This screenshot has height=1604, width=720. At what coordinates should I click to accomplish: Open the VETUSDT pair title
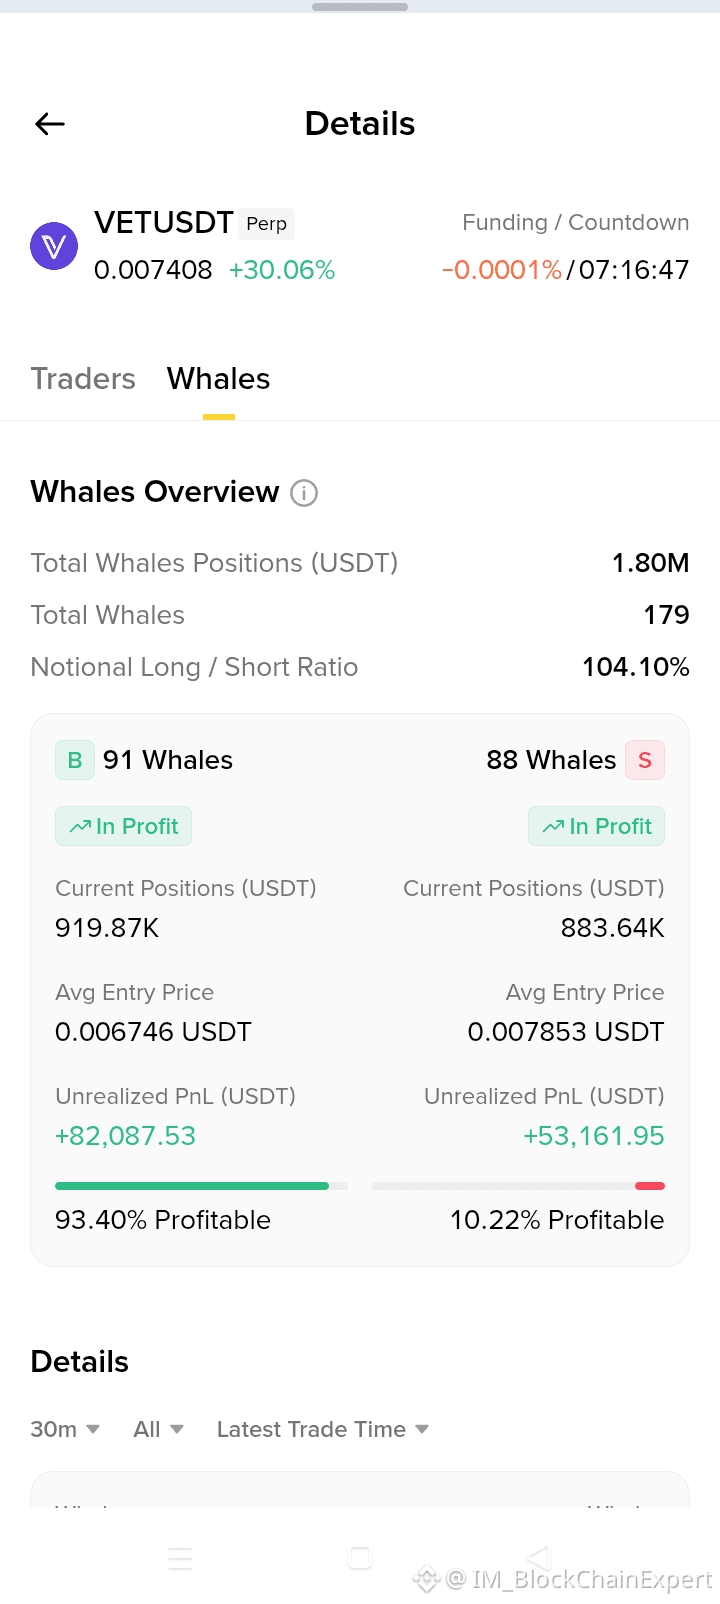point(164,222)
